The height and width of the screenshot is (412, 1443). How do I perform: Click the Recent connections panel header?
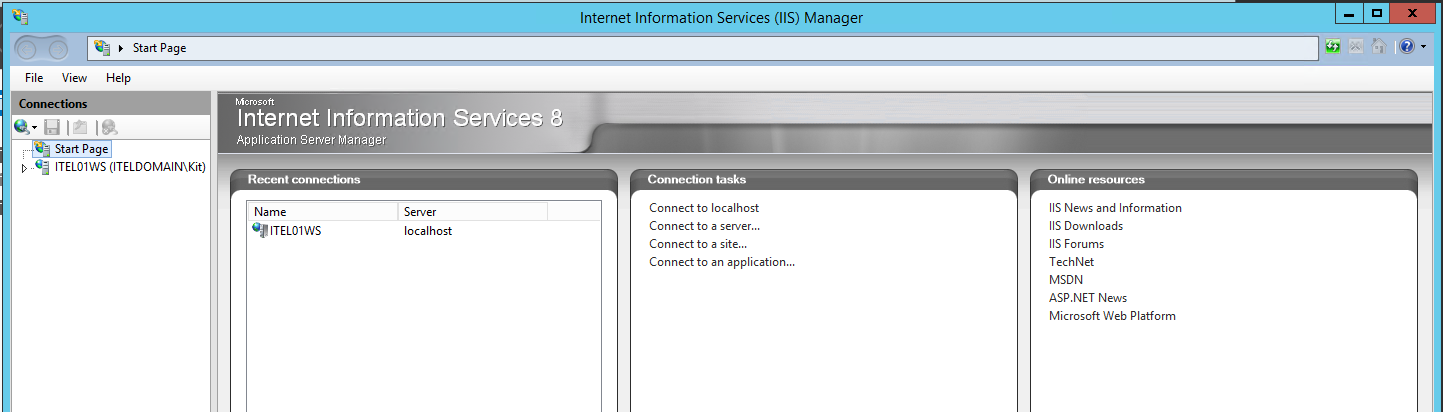(424, 180)
